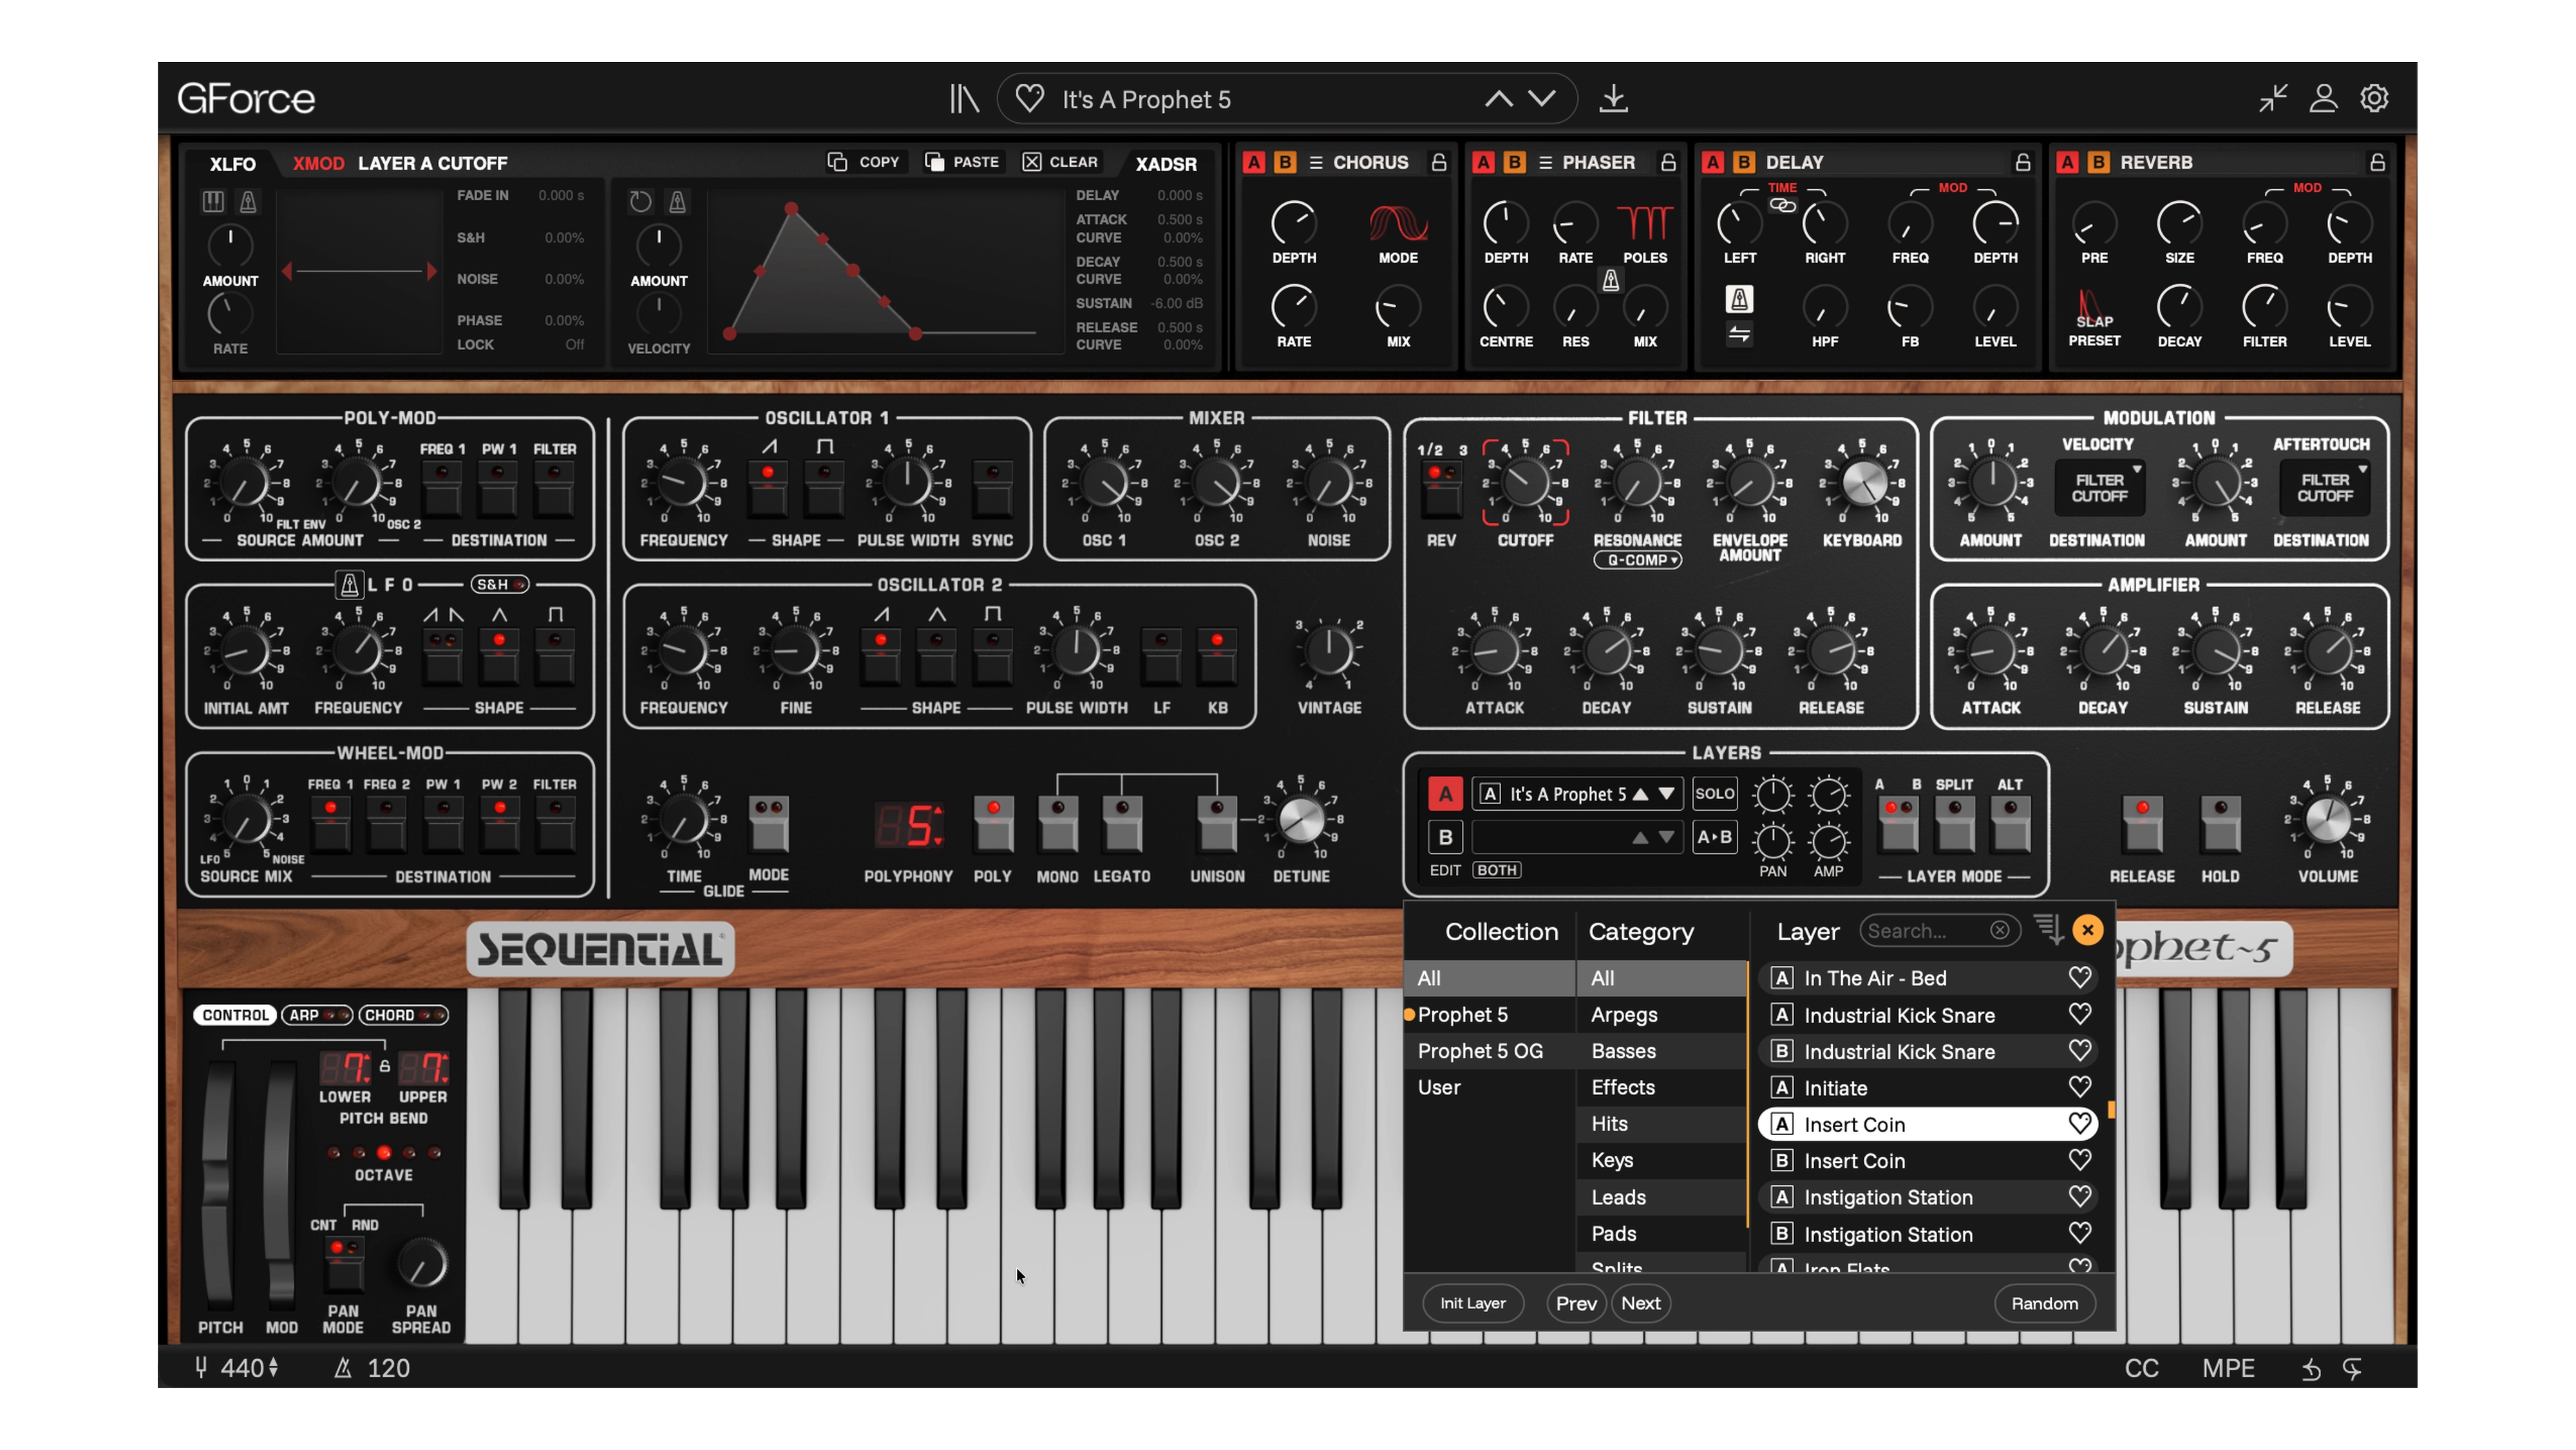Viewport: 2576px width, 1450px height.
Task: Select the next preset with the top down arrow
Action: tap(1542, 99)
